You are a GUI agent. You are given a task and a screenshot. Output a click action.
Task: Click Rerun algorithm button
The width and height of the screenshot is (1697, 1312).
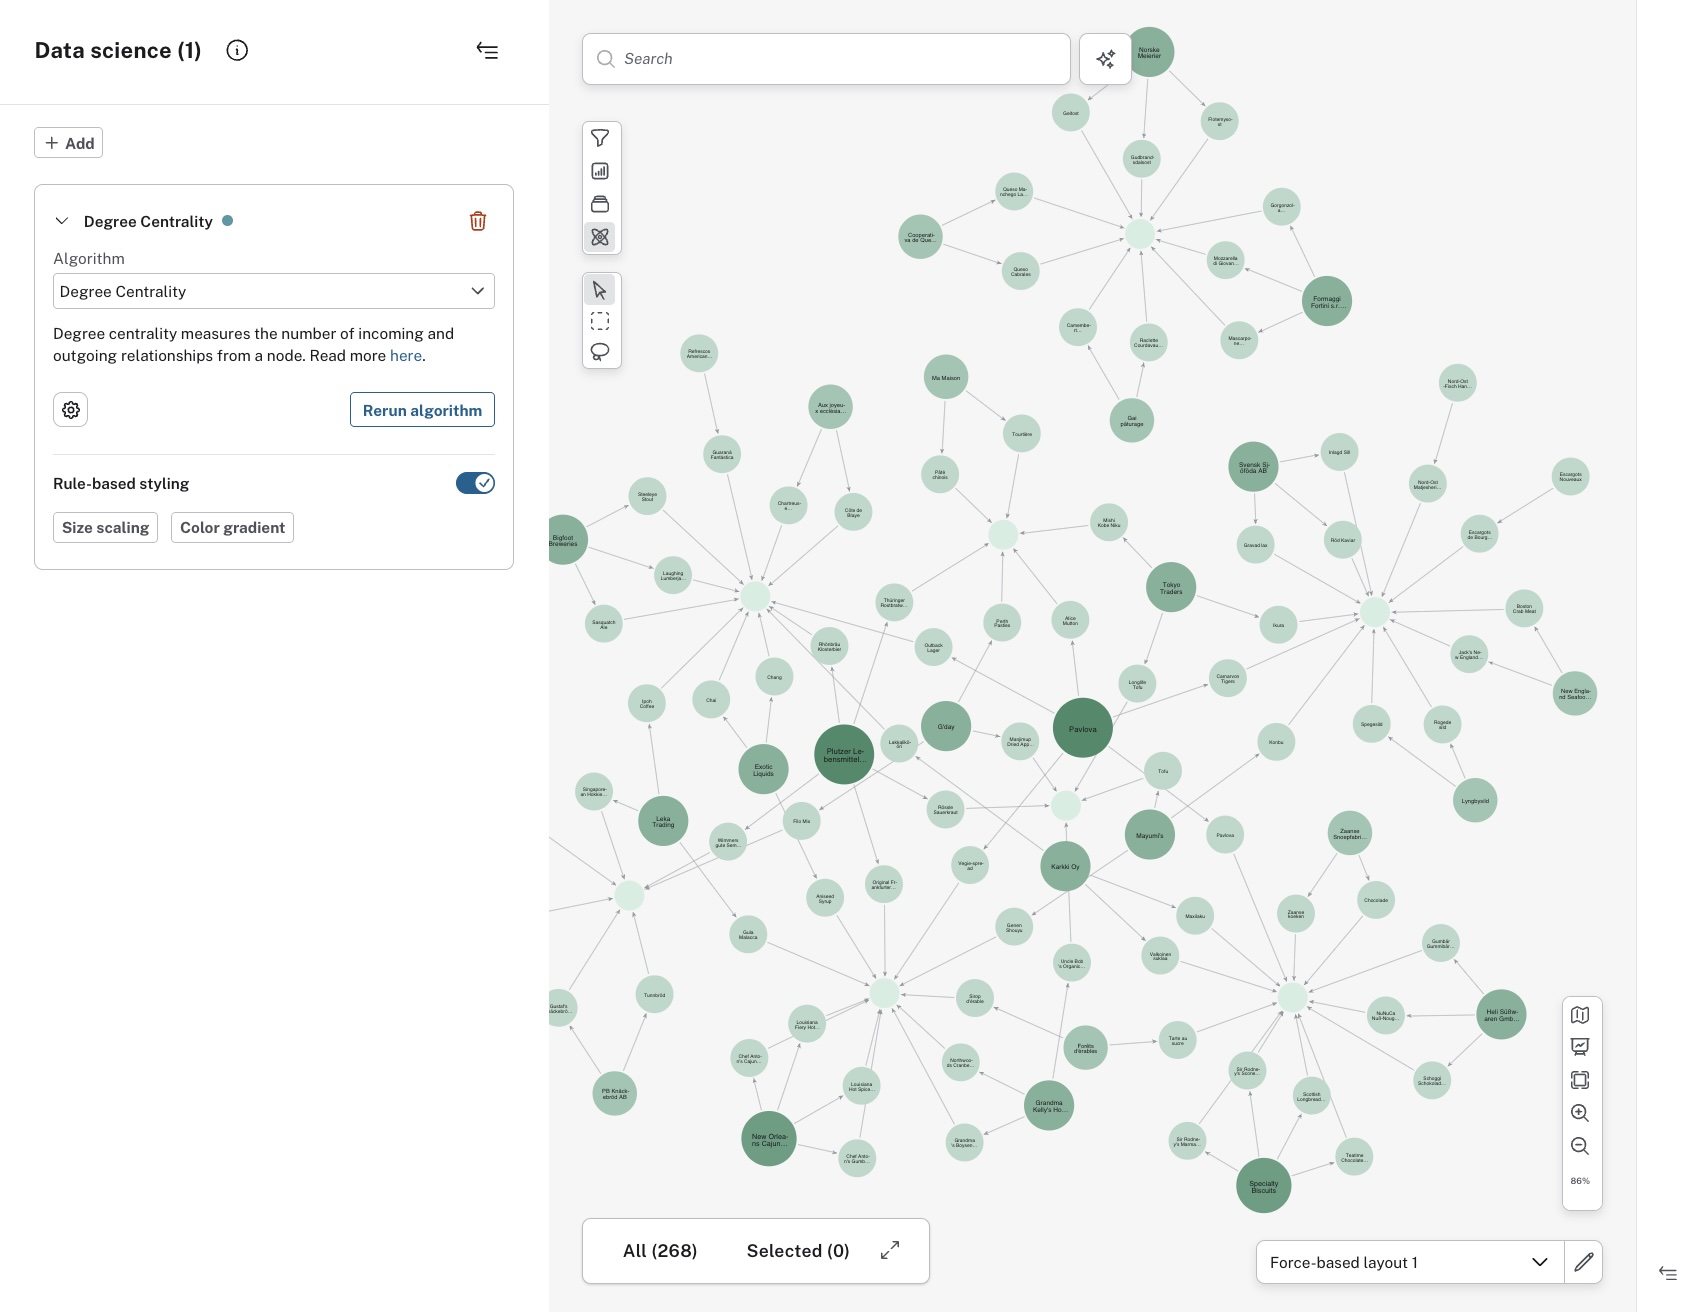pos(422,410)
